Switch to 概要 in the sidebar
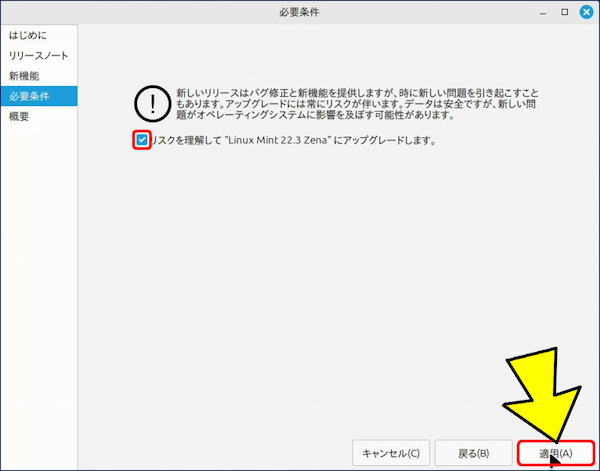 39,116
